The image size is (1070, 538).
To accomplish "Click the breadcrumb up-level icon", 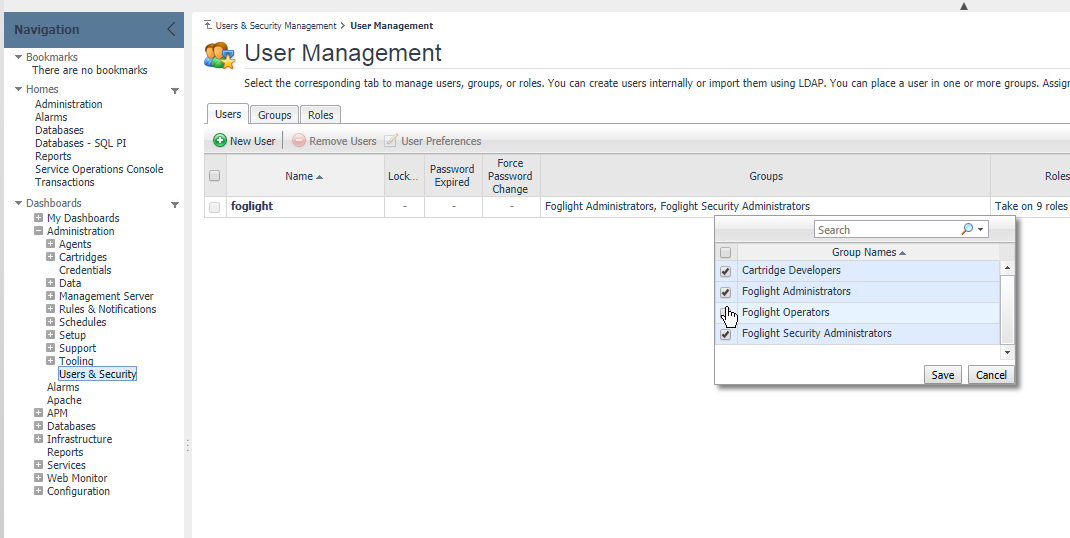I will click(x=208, y=25).
